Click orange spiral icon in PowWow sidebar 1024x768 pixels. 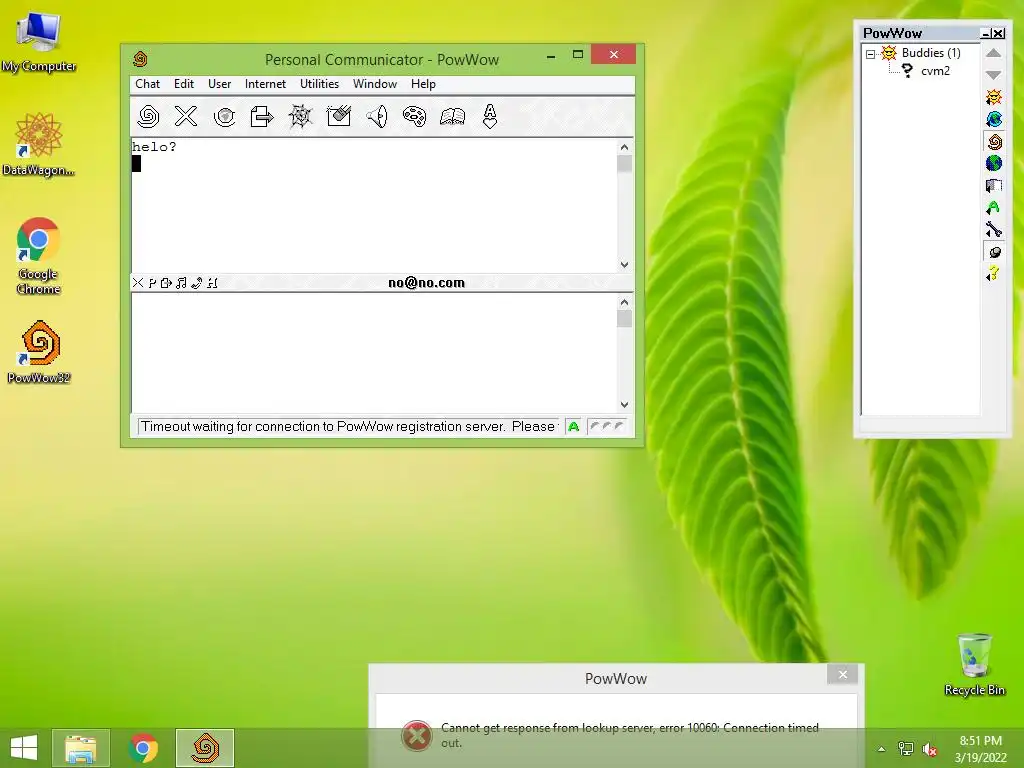(x=994, y=141)
